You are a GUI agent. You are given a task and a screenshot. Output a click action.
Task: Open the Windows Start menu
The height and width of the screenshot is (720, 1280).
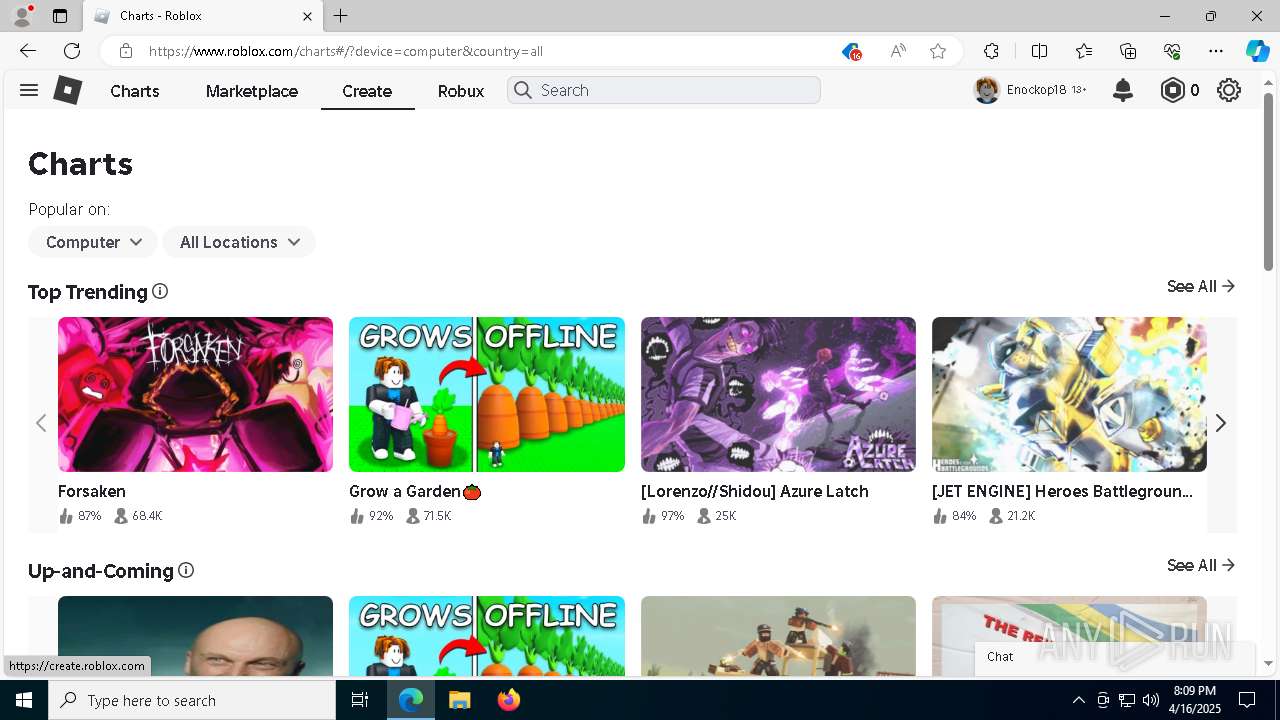tap(24, 700)
